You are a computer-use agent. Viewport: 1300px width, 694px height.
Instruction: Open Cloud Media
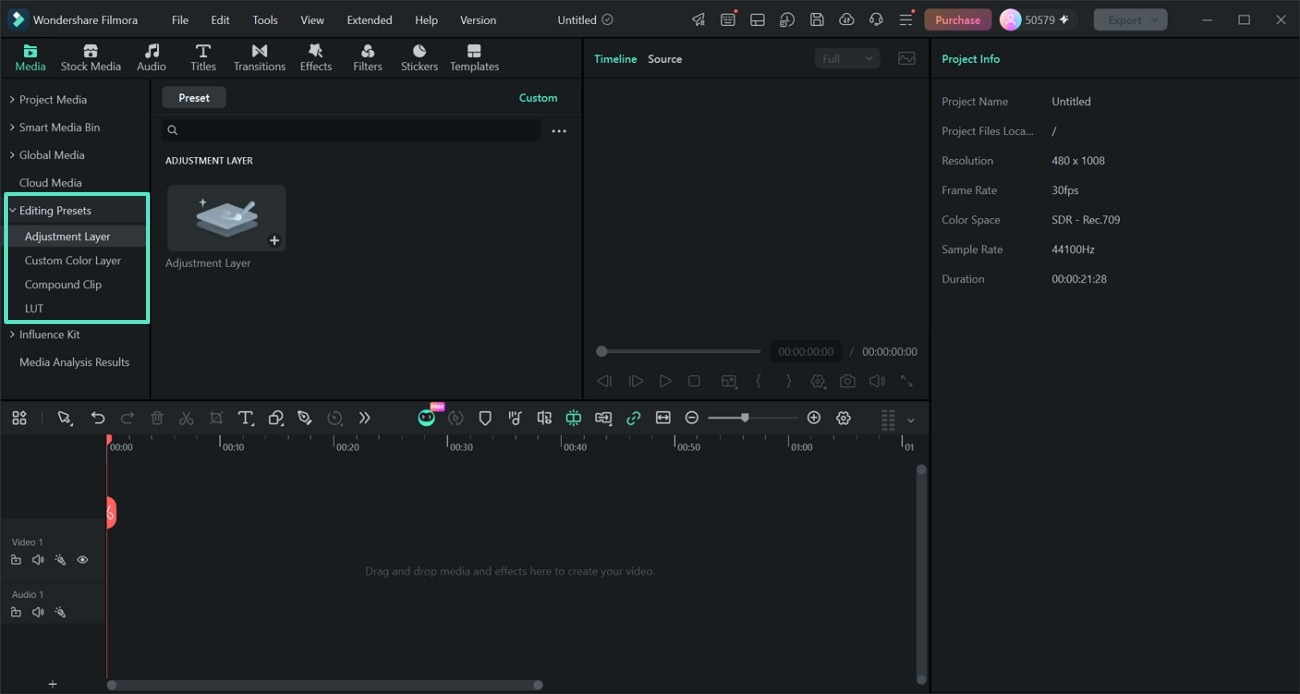(x=50, y=183)
